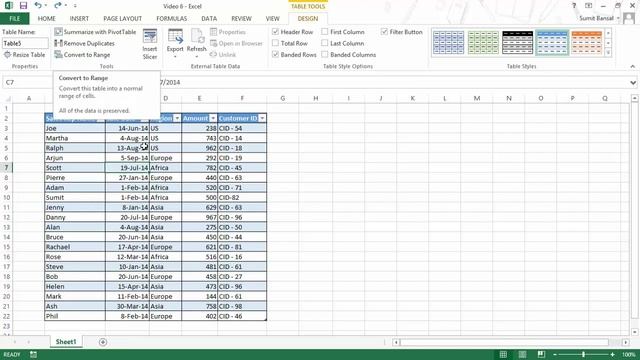The width and height of the screenshot is (640, 360).
Task: Toggle the Banded Rows checkbox
Action: tap(276, 54)
